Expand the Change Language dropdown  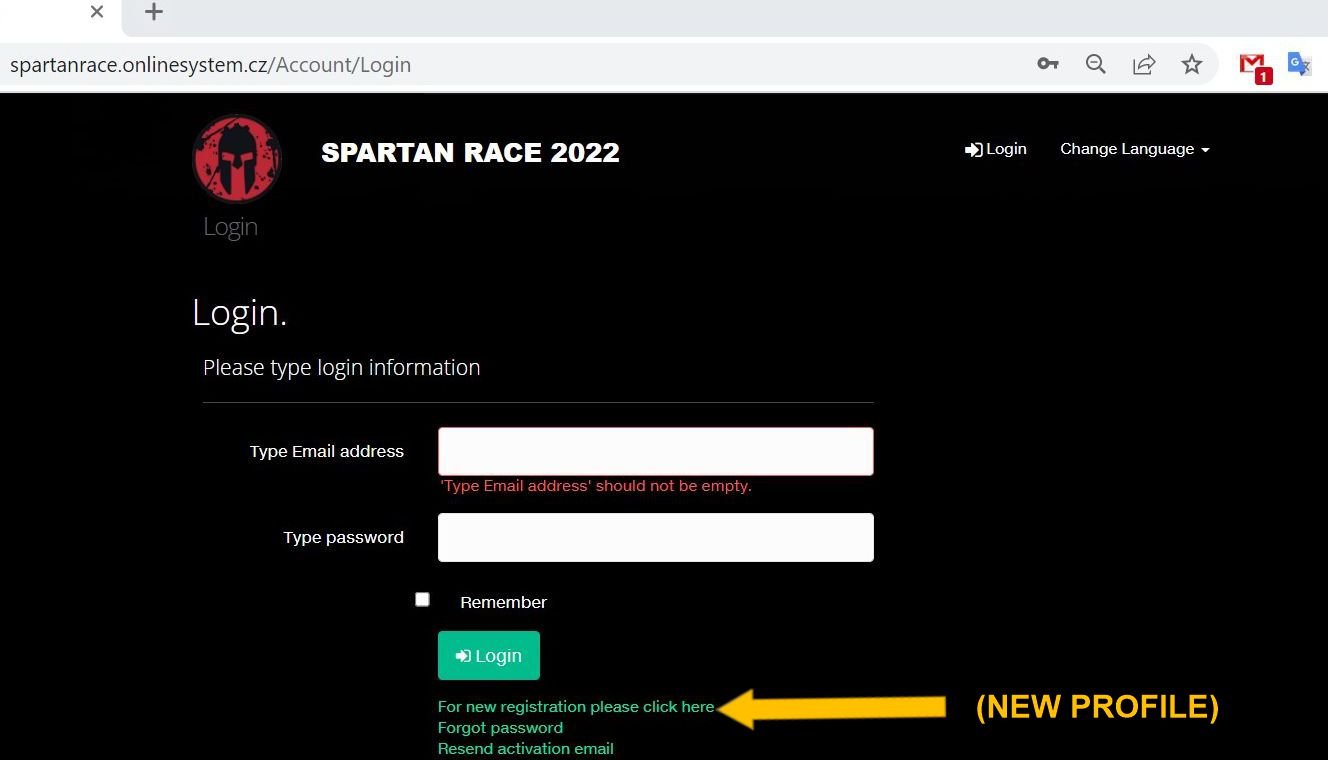click(1134, 149)
